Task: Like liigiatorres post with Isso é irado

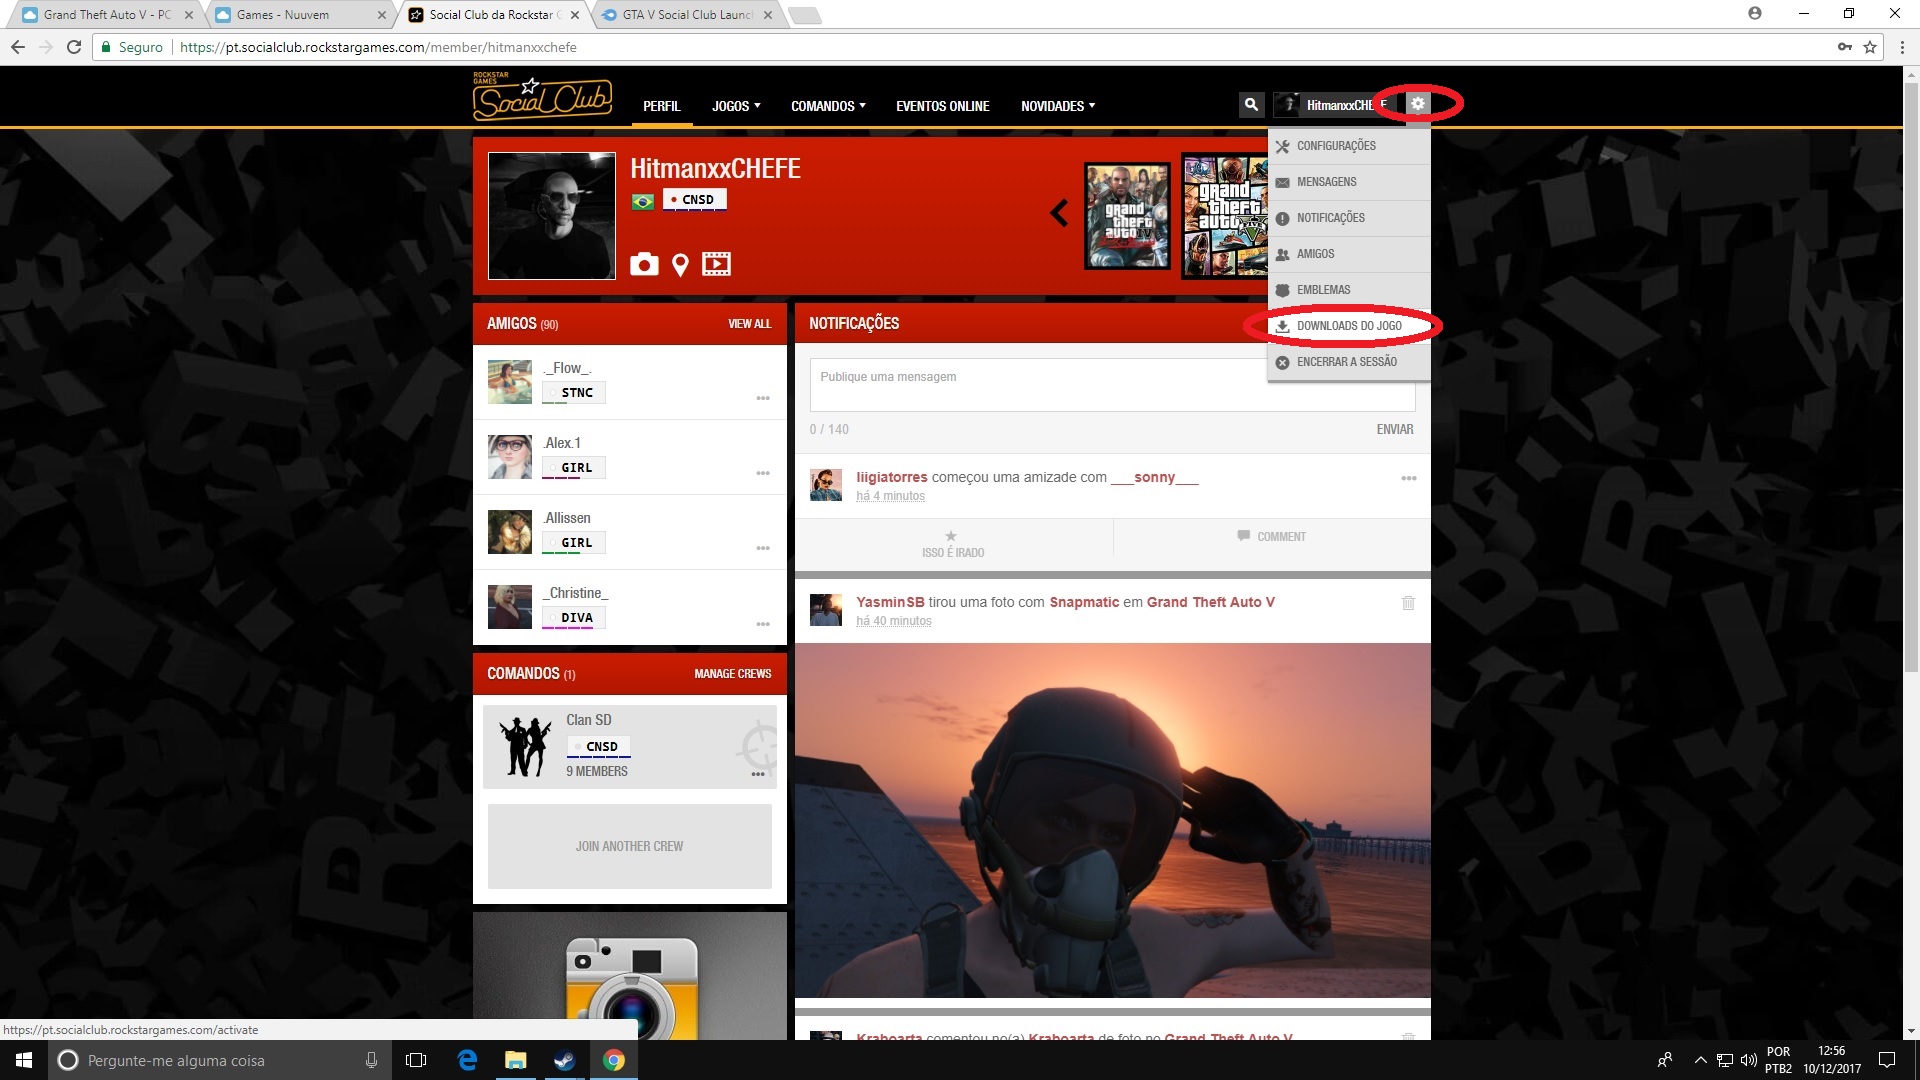Action: point(953,543)
